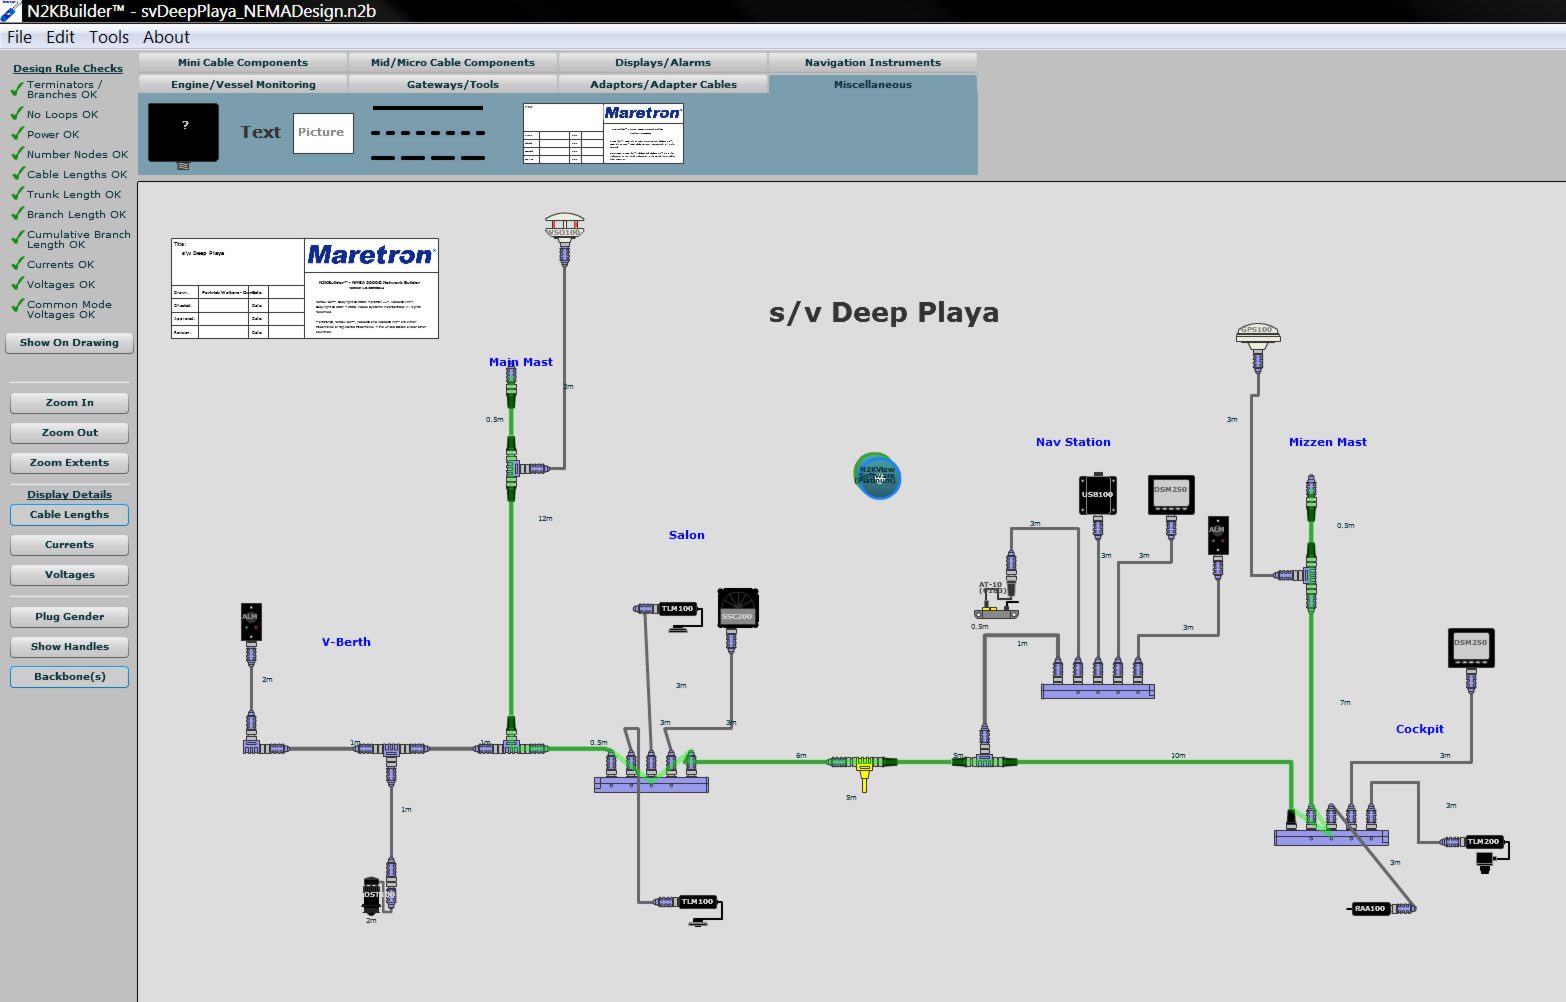Image resolution: width=1566 pixels, height=1002 pixels.
Task: Click the Show On Drawing button
Action: pyautogui.click(x=69, y=343)
